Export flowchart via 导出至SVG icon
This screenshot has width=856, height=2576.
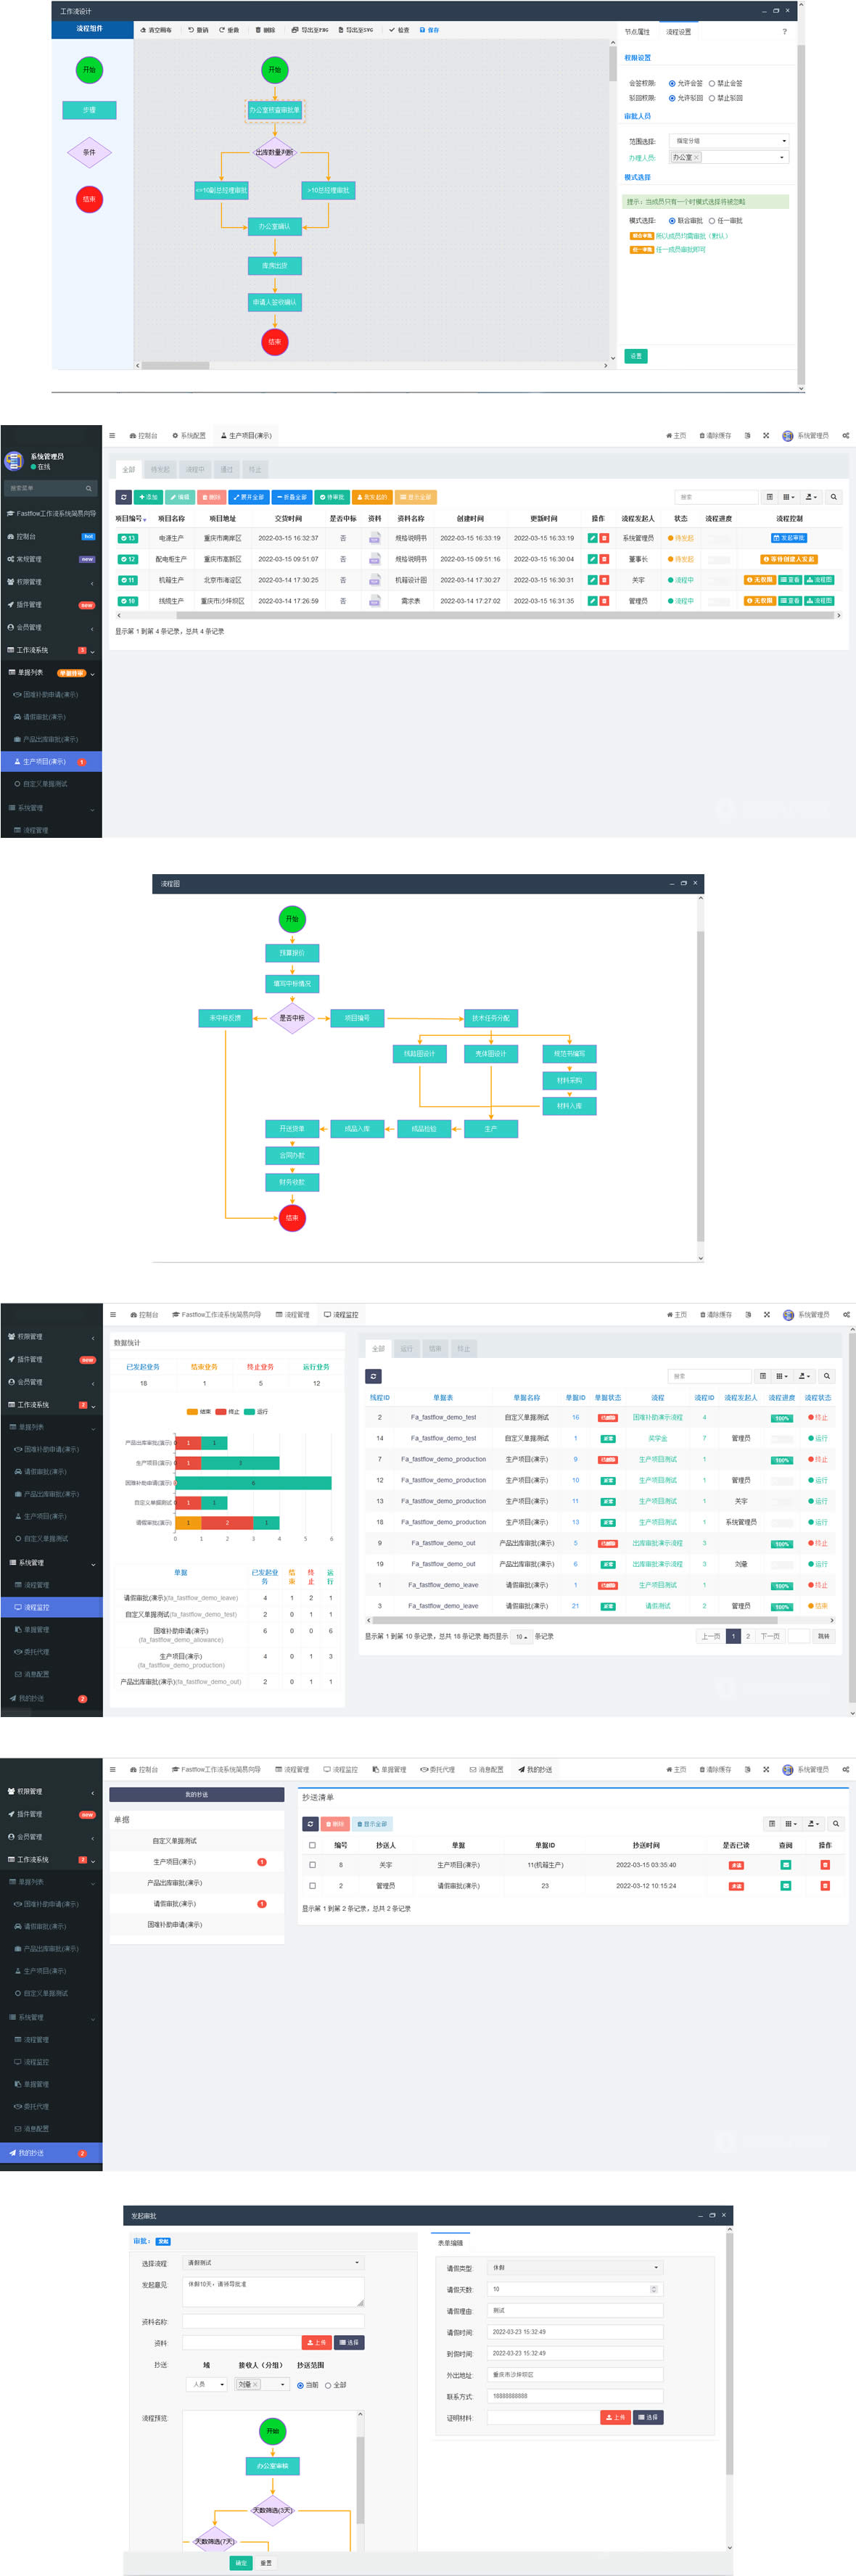[340, 30]
